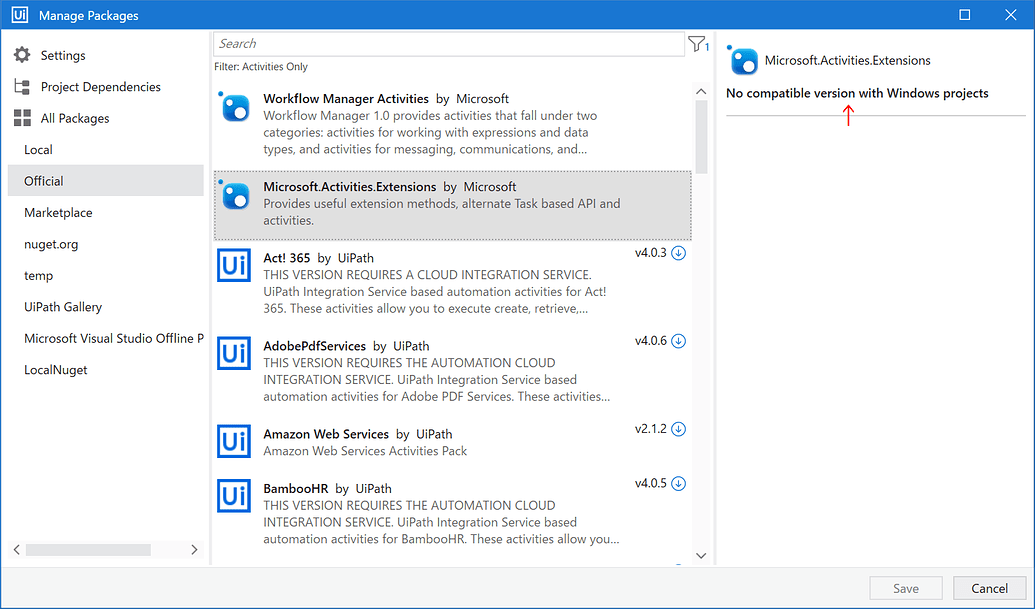Download the BambooHR package

(x=679, y=484)
